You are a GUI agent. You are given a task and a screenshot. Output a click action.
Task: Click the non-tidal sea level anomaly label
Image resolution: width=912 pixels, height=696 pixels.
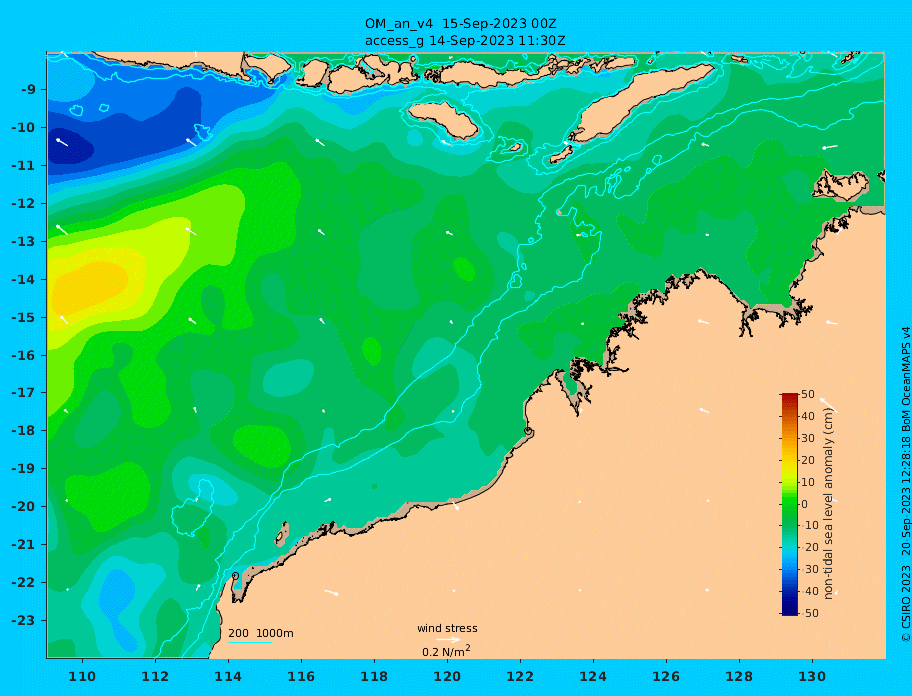point(828,504)
